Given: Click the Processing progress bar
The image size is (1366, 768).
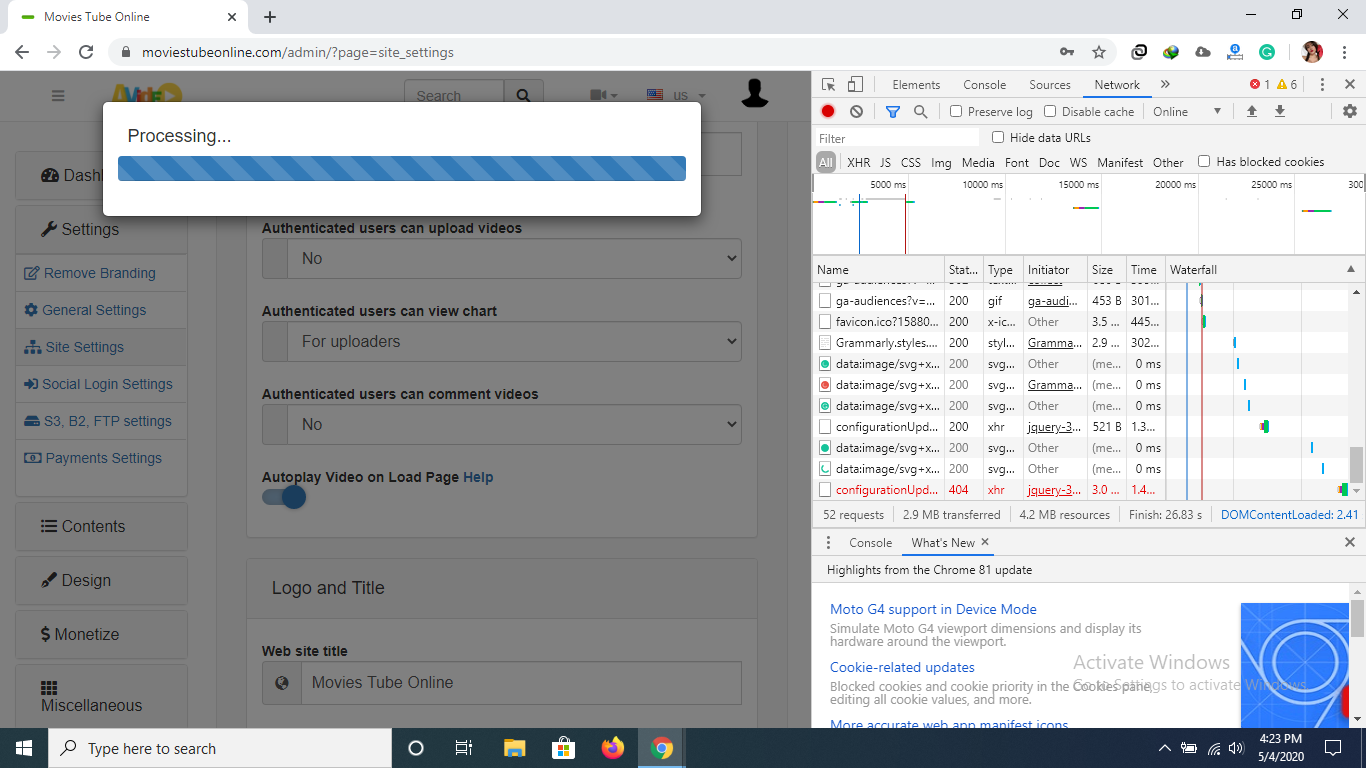Looking at the screenshot, I should click(402, 168).
